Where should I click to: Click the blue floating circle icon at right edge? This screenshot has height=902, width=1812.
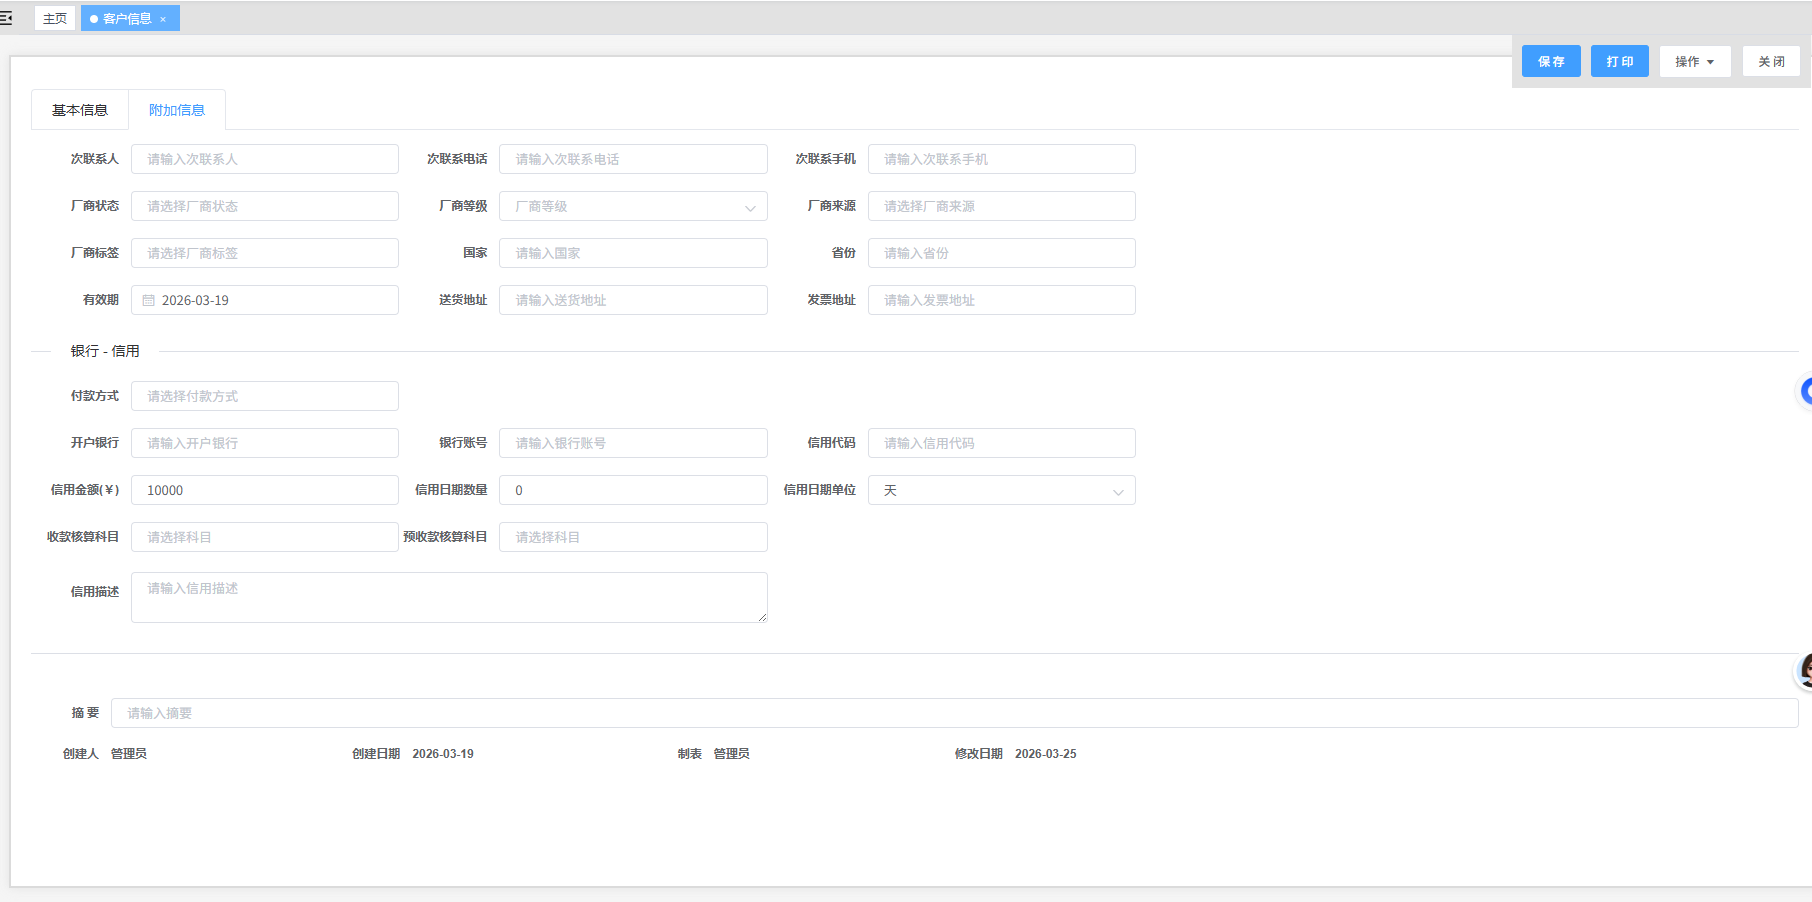pyautogui.click(x=1806, y=391)
